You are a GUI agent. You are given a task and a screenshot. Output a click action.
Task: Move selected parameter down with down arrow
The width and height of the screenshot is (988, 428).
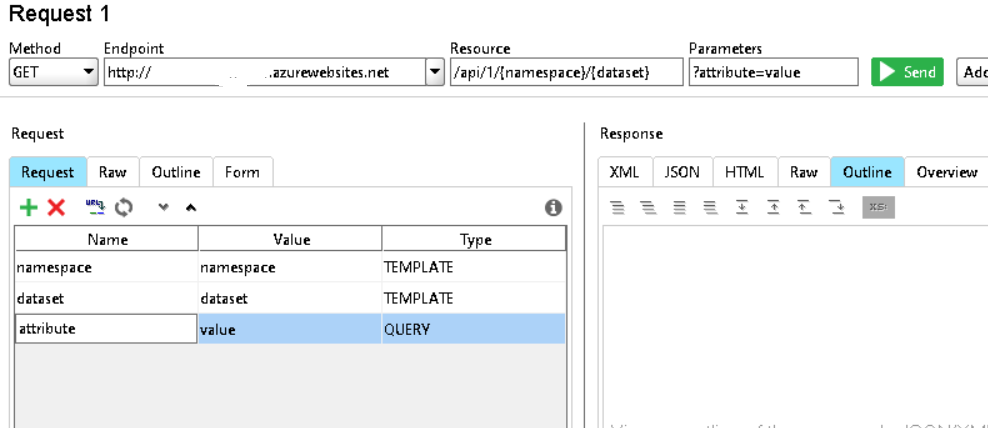point(164,208)
